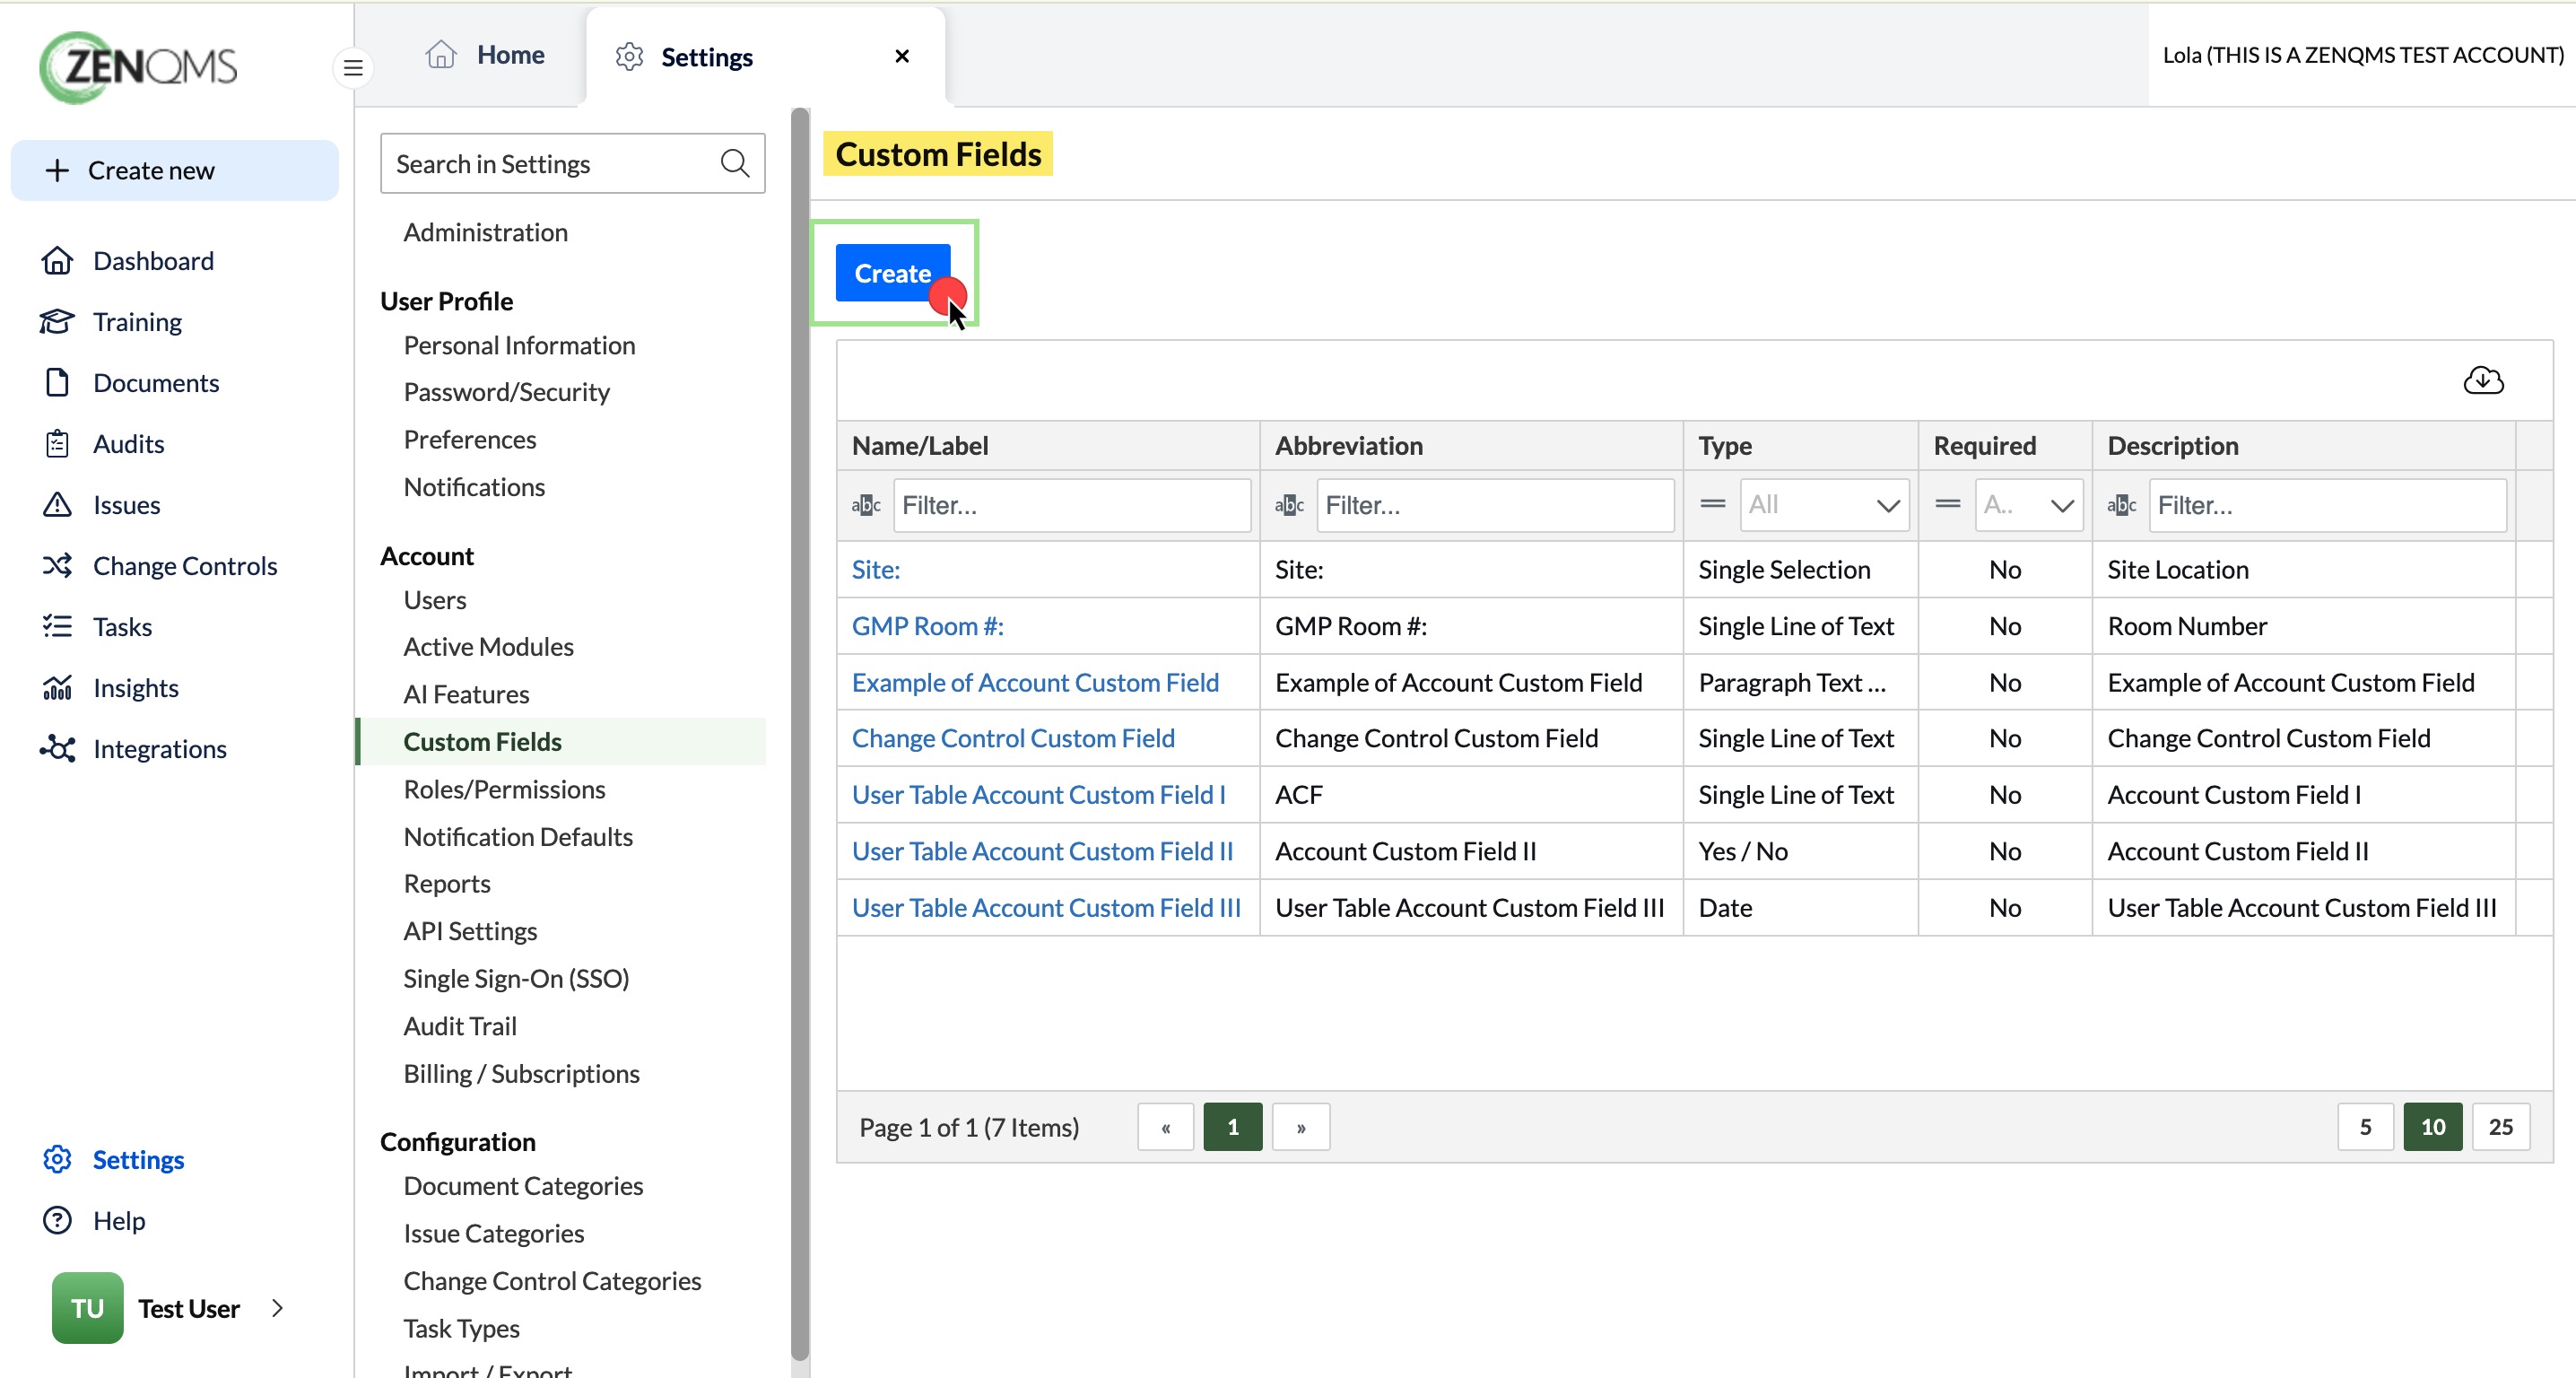Click the Insights chart icon
This screenshot has height=1378, width=2576.
click(57, 688)
